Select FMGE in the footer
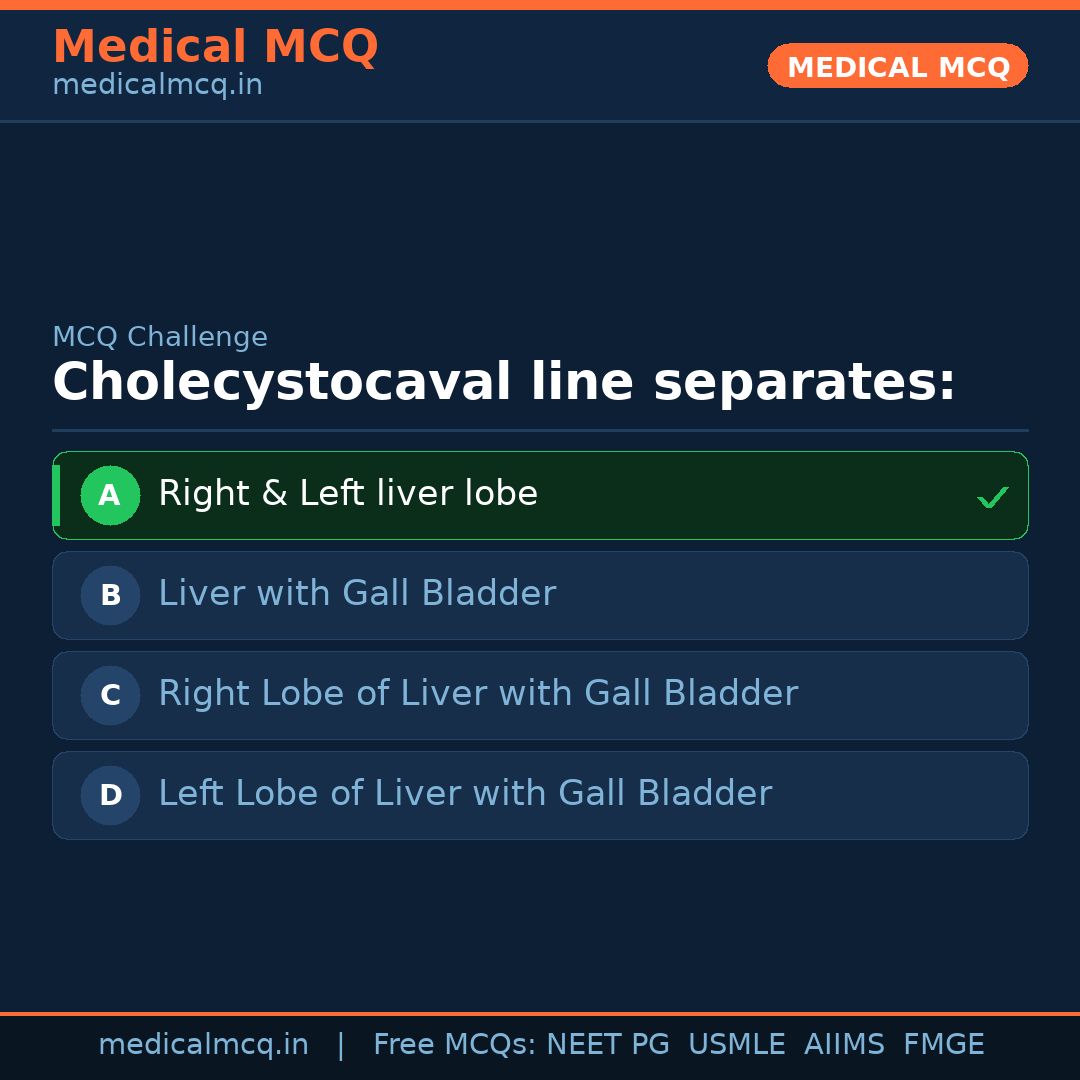This screenshot has width=1080, height=1080. pyautogui.click(x=944, y=1045)
